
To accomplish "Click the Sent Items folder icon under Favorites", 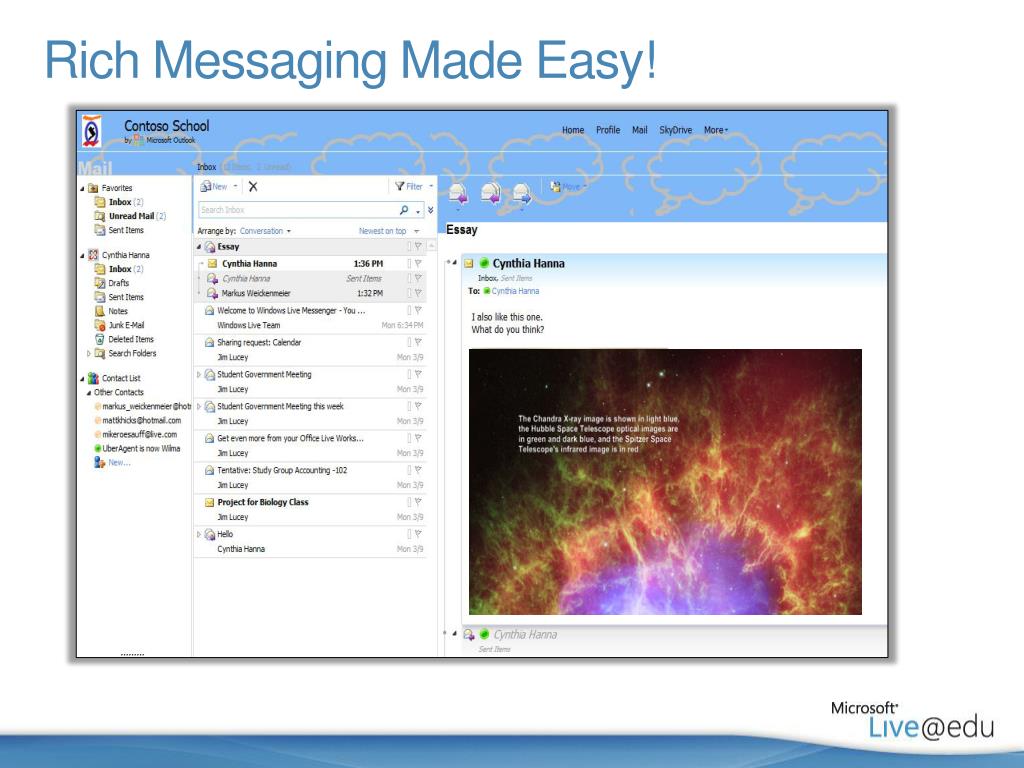I will 100,230.
